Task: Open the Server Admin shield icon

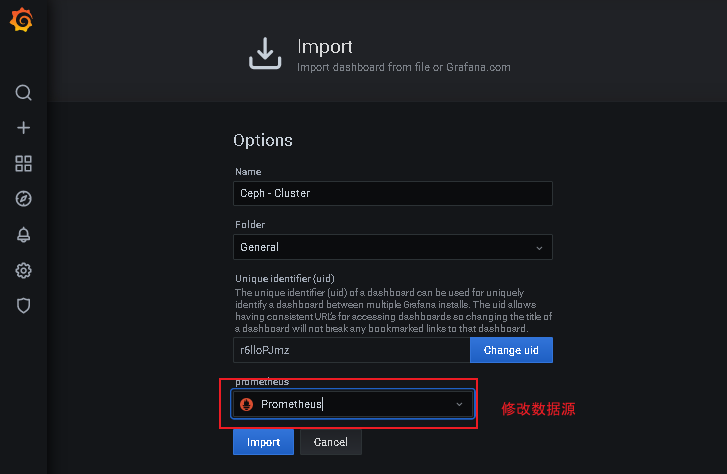Action: [x=23, y=306]
